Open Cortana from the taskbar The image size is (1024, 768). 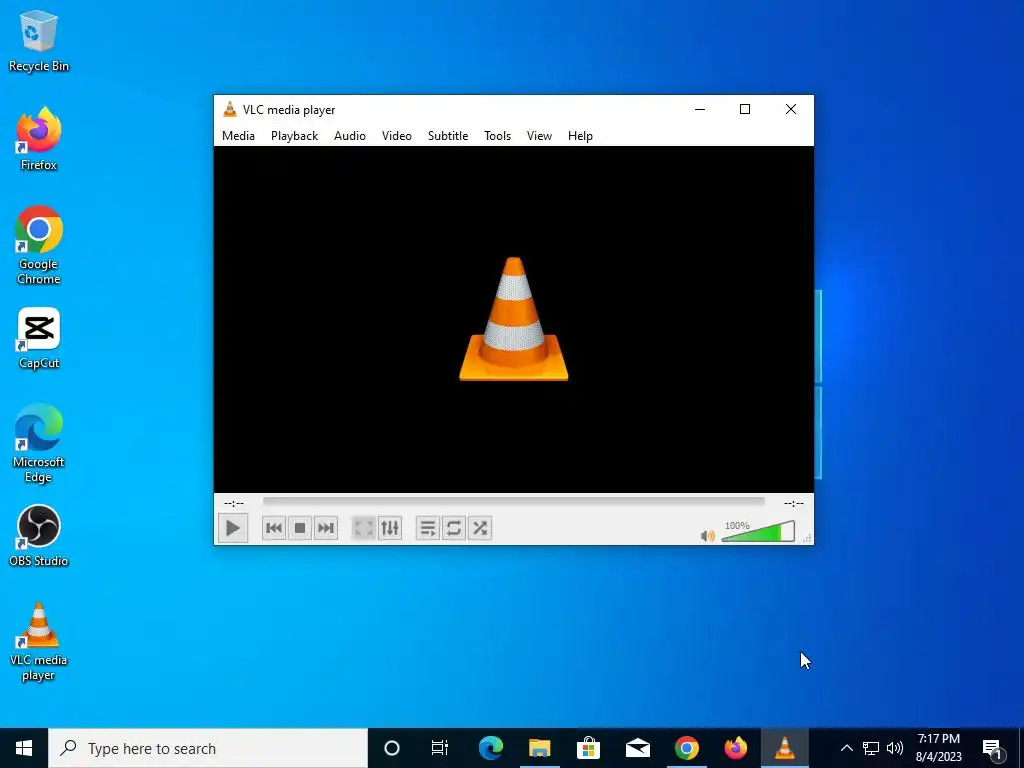pos(392,748)
